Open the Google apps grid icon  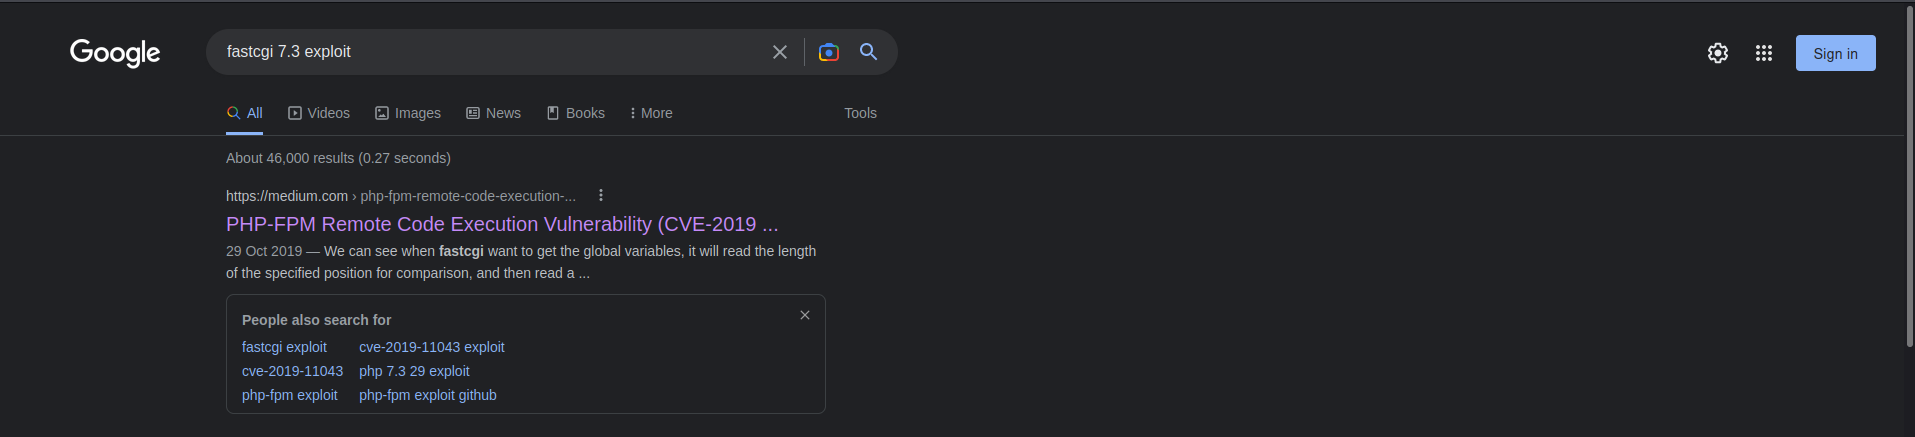[1763, 53]
